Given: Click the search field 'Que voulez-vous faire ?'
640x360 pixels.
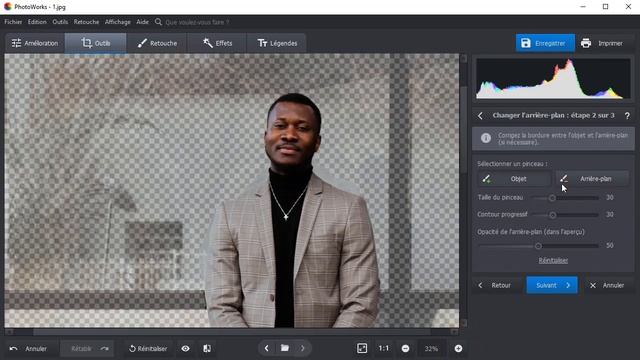Looking at the screenshot, I should [x=197, y=22].
